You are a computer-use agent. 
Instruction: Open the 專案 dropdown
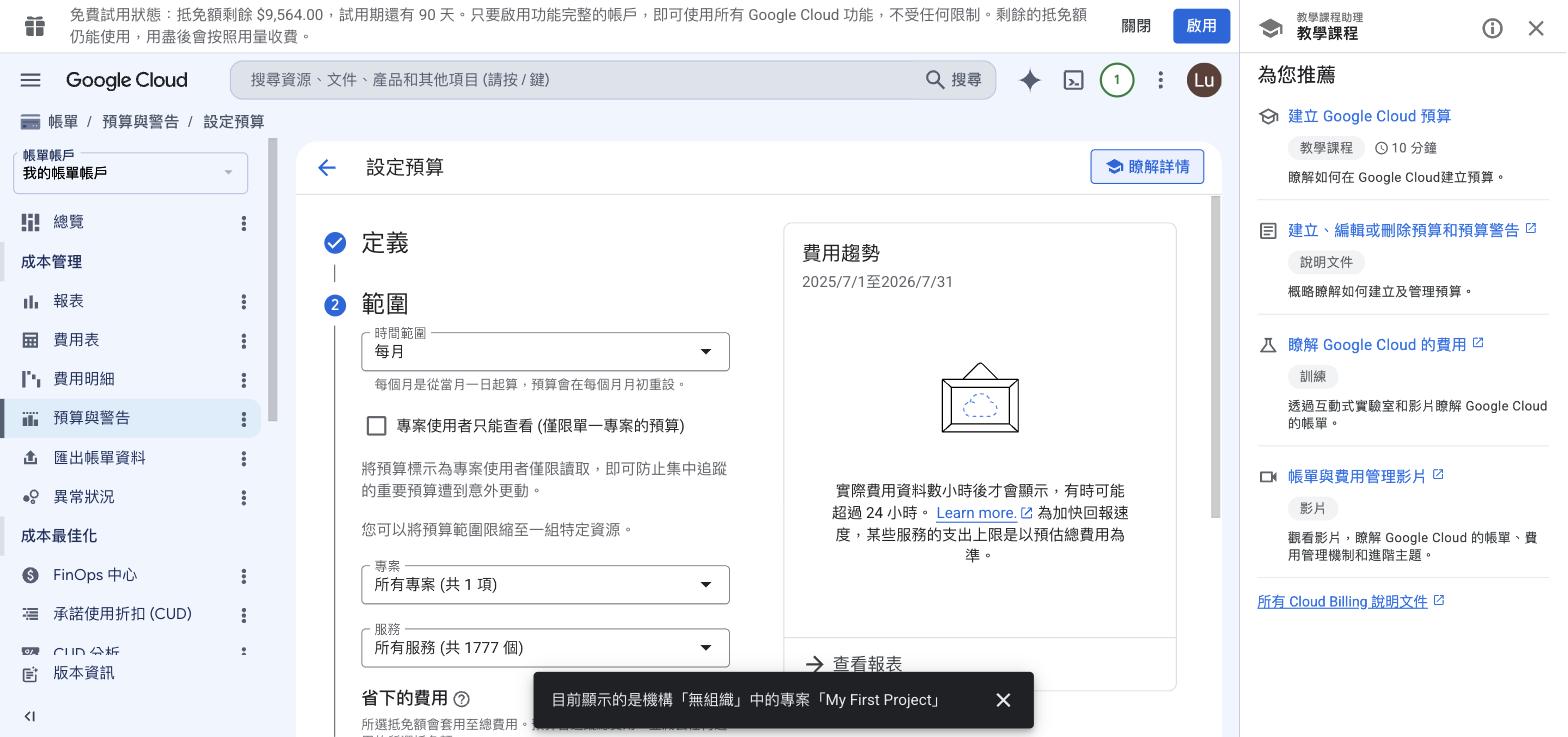[x=545, y=585]
